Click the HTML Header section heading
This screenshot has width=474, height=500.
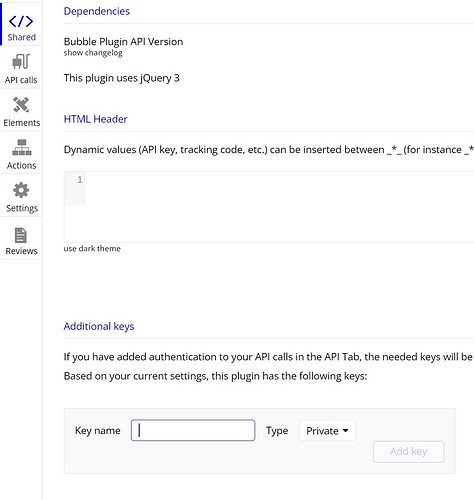[95, 119]
